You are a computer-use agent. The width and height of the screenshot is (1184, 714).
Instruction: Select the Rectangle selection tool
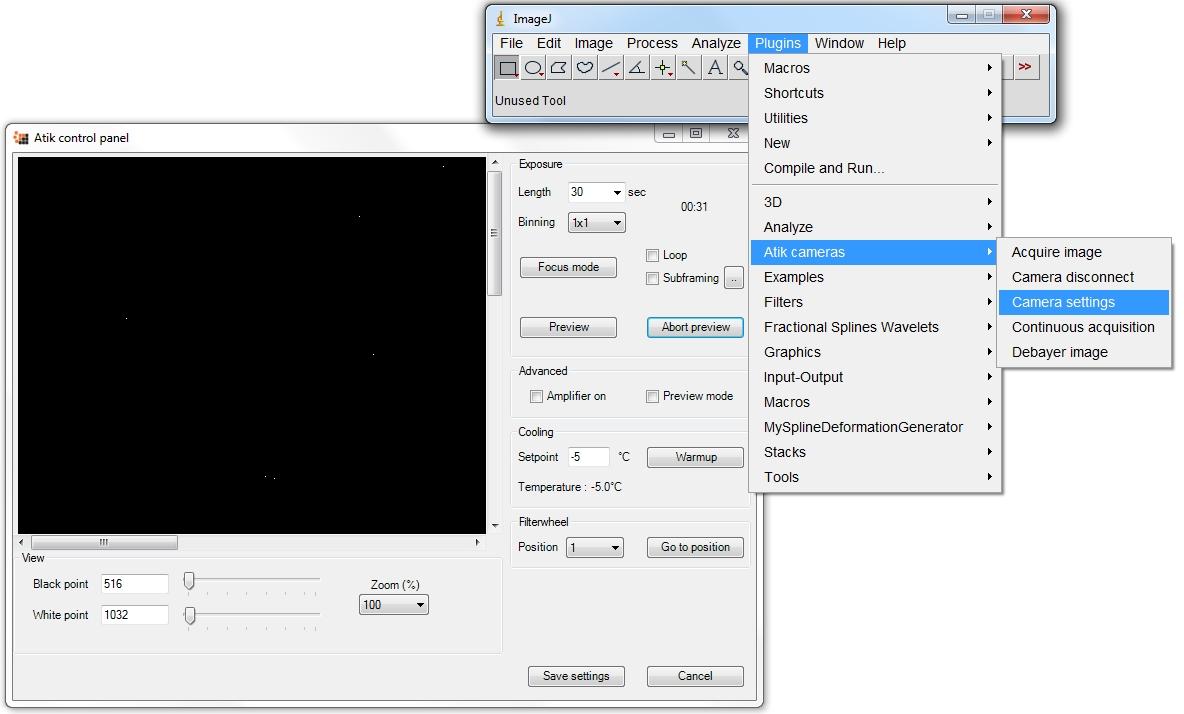[x=507, y=67]
